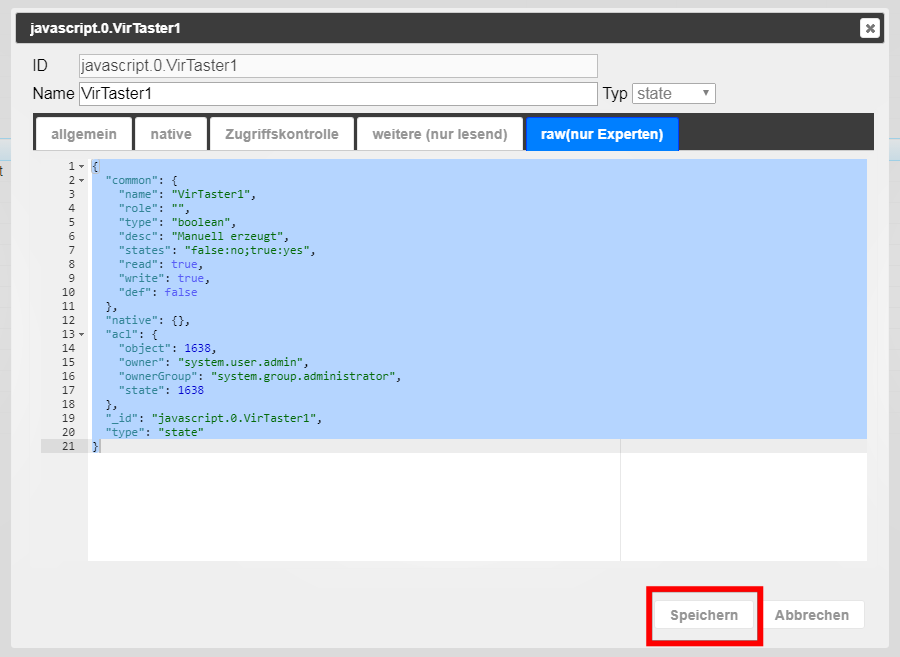Click the "_id": "javascript.0.VirTaster1" line
This screenshot has height=657, width=900.
click(x=214, y=418)
